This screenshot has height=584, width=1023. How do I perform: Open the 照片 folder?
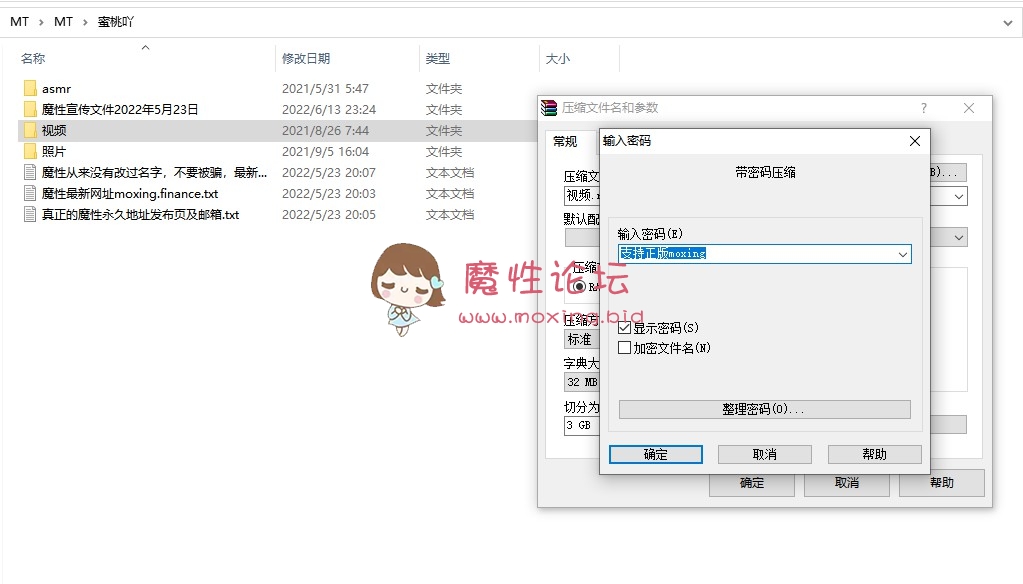[56, 151]
